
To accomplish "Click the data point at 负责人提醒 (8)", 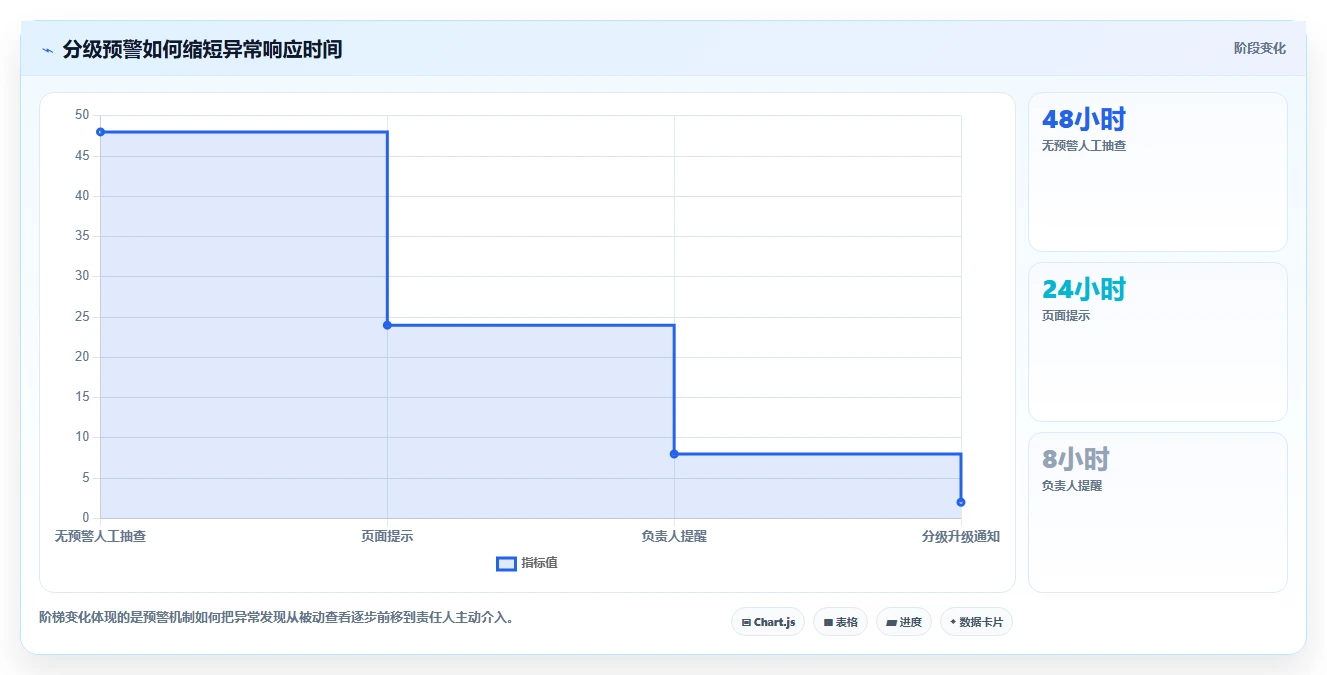I will point(674,454).
